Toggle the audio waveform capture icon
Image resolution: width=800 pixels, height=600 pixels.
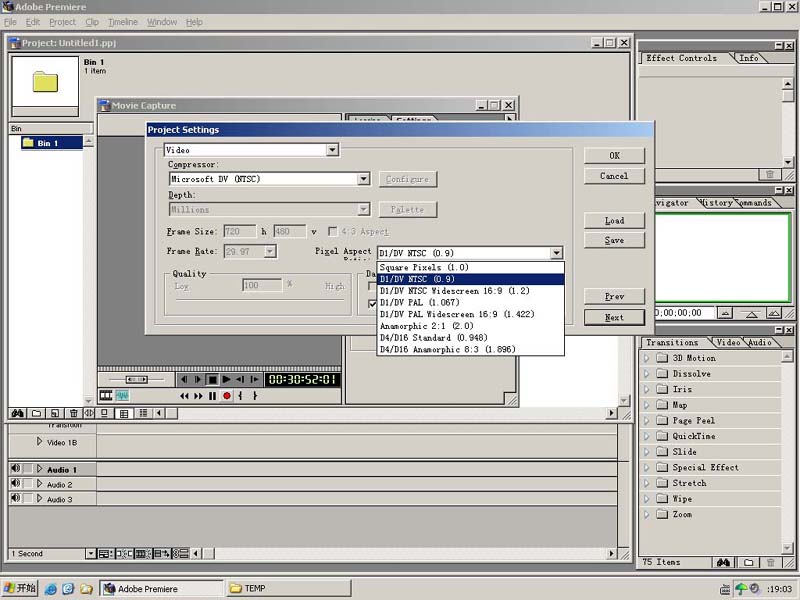point(122,395)
